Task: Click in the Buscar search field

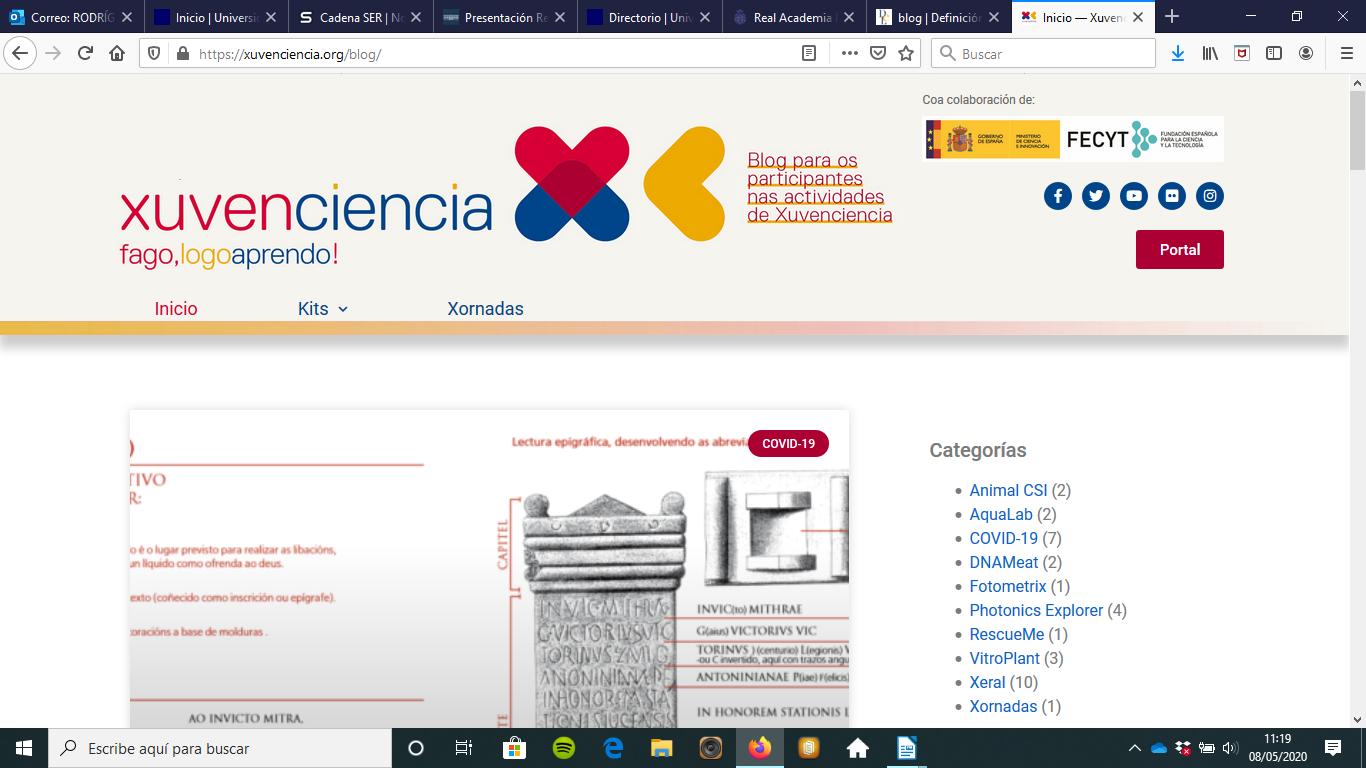Action: click(x=1050, y=54)
